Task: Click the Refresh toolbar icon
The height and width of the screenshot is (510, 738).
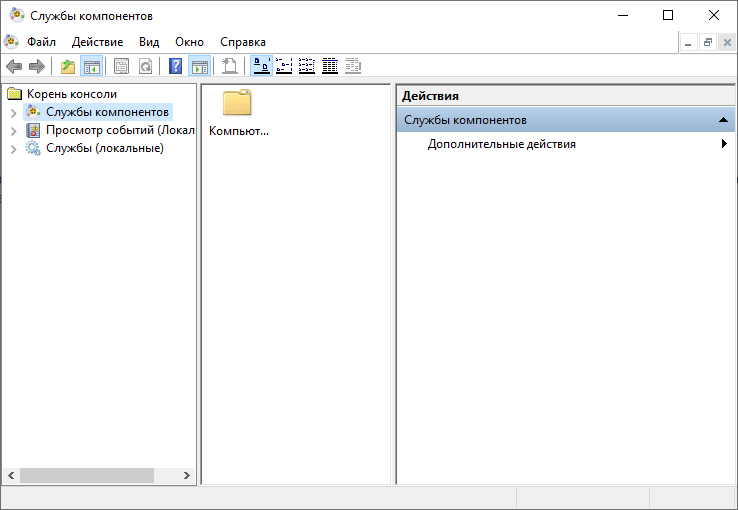Action: coord(145,66)
